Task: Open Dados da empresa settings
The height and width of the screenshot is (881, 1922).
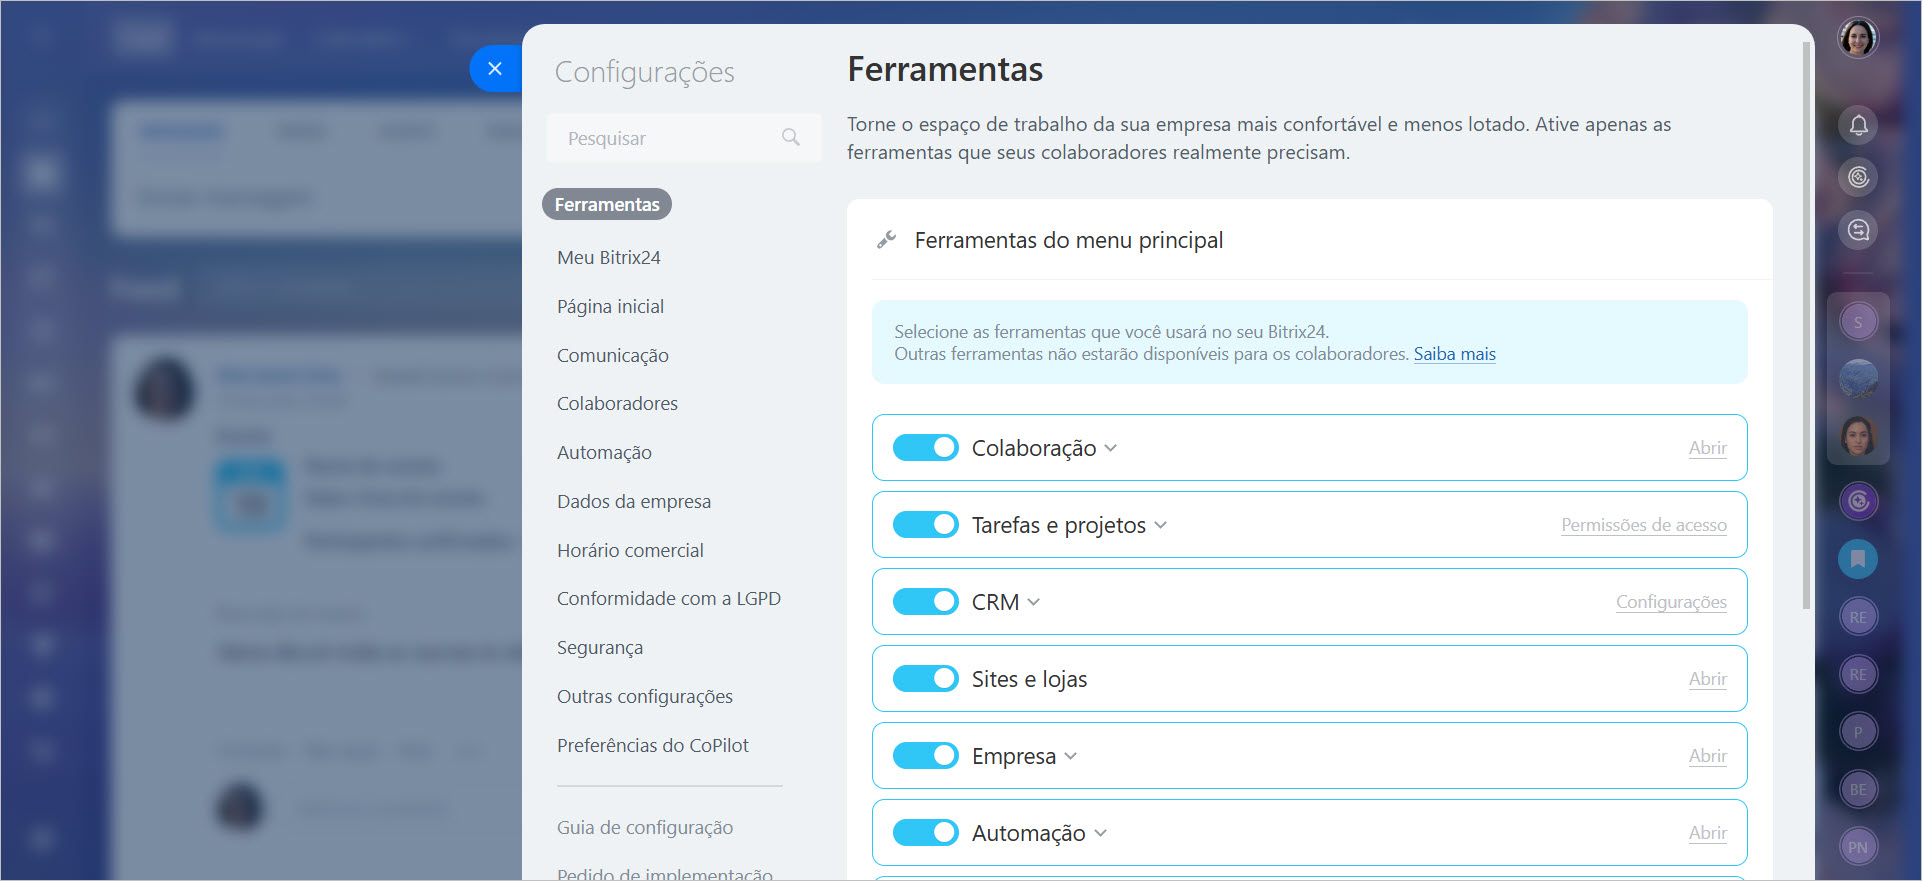Action: (634, 502)
